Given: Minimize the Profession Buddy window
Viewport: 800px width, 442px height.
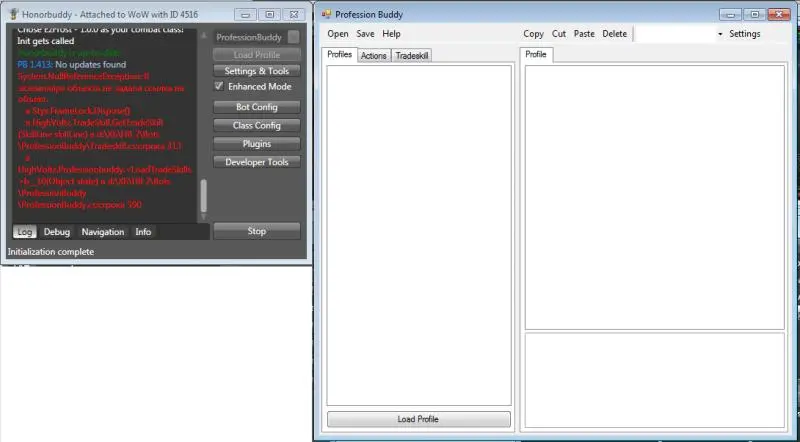Looking at the screenshot, I should [731, 15].
